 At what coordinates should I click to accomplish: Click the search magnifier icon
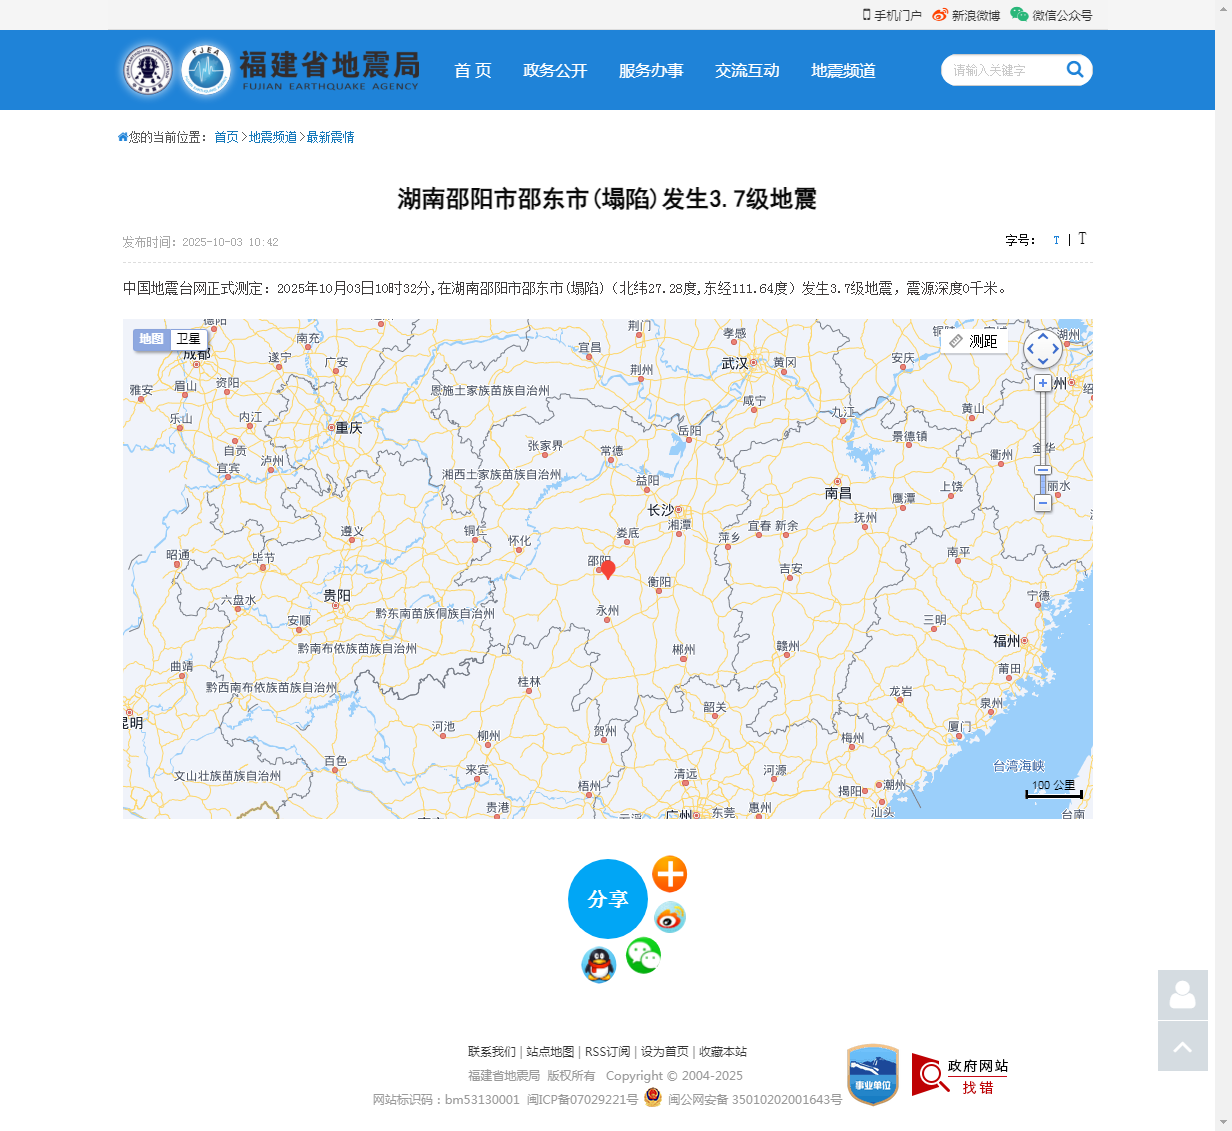pos(1075,70)
